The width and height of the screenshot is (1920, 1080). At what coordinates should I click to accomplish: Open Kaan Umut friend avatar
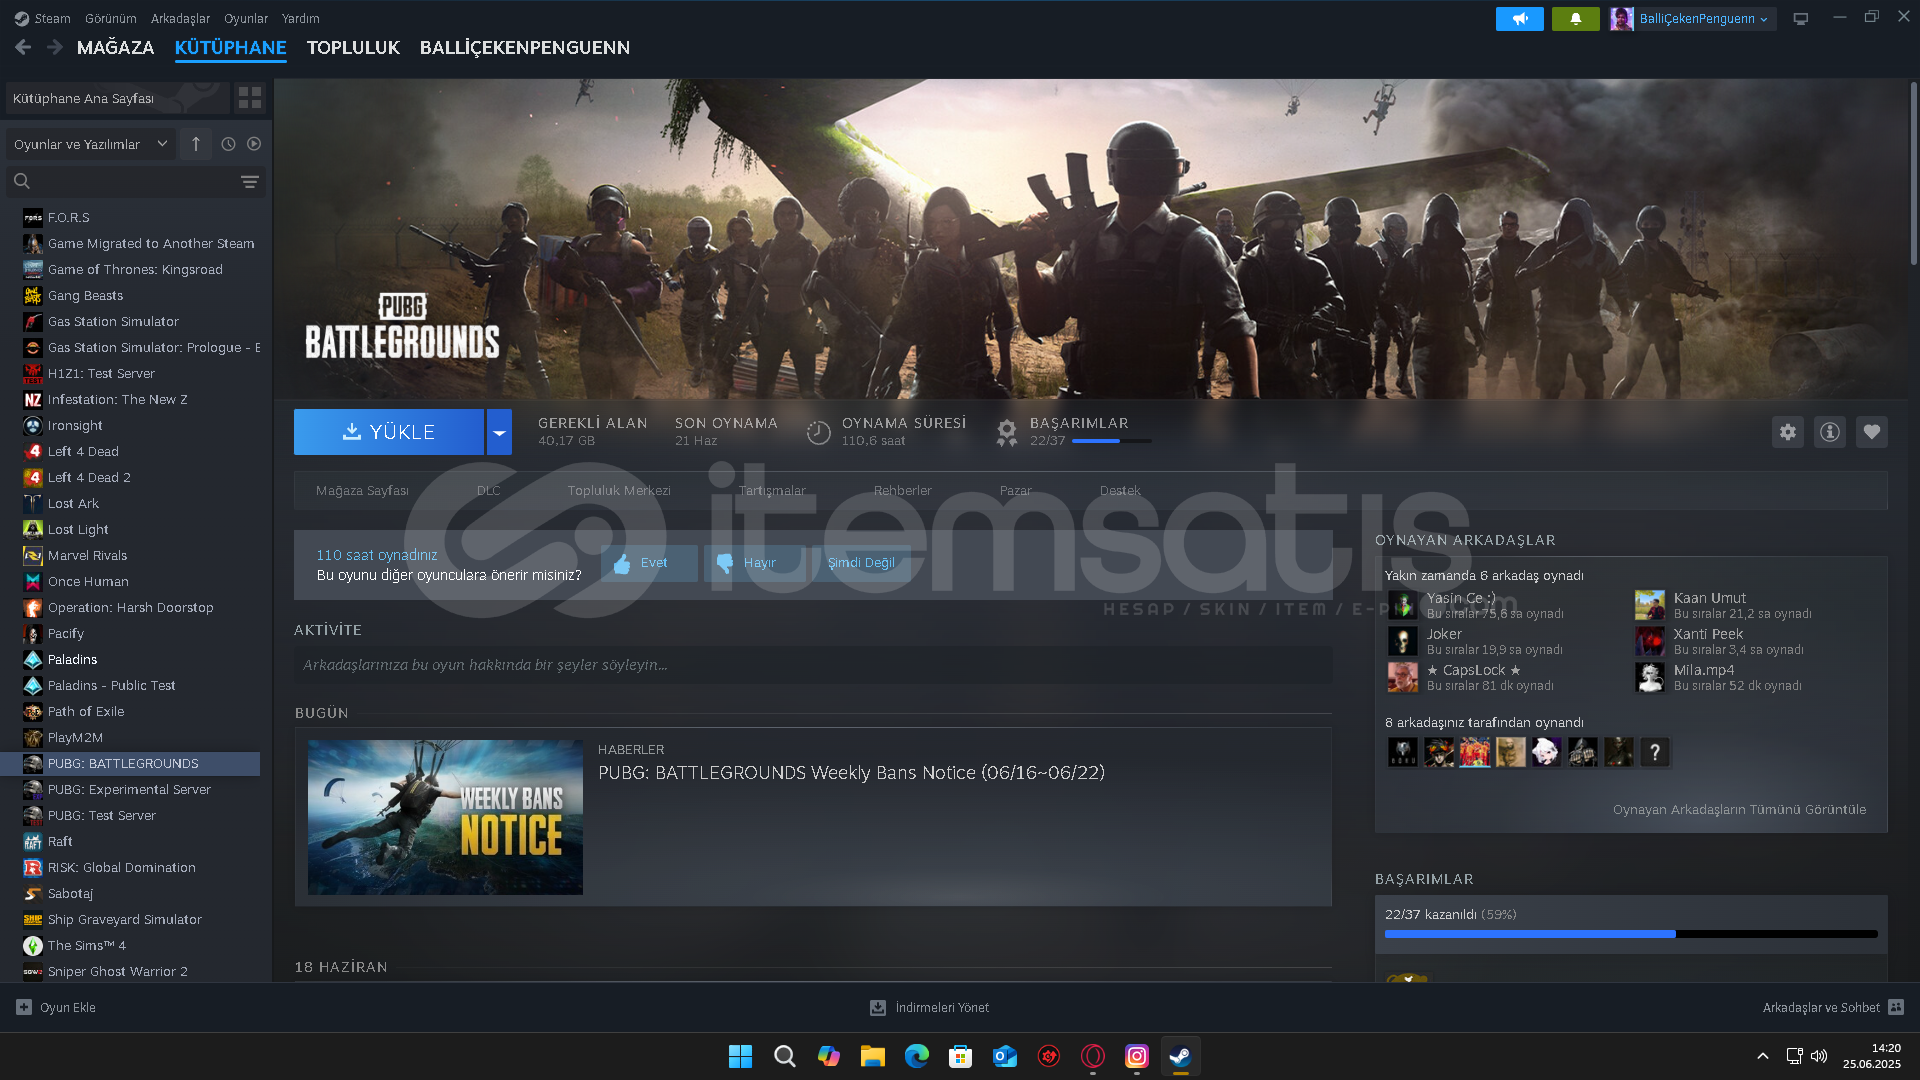point(1649,605)
